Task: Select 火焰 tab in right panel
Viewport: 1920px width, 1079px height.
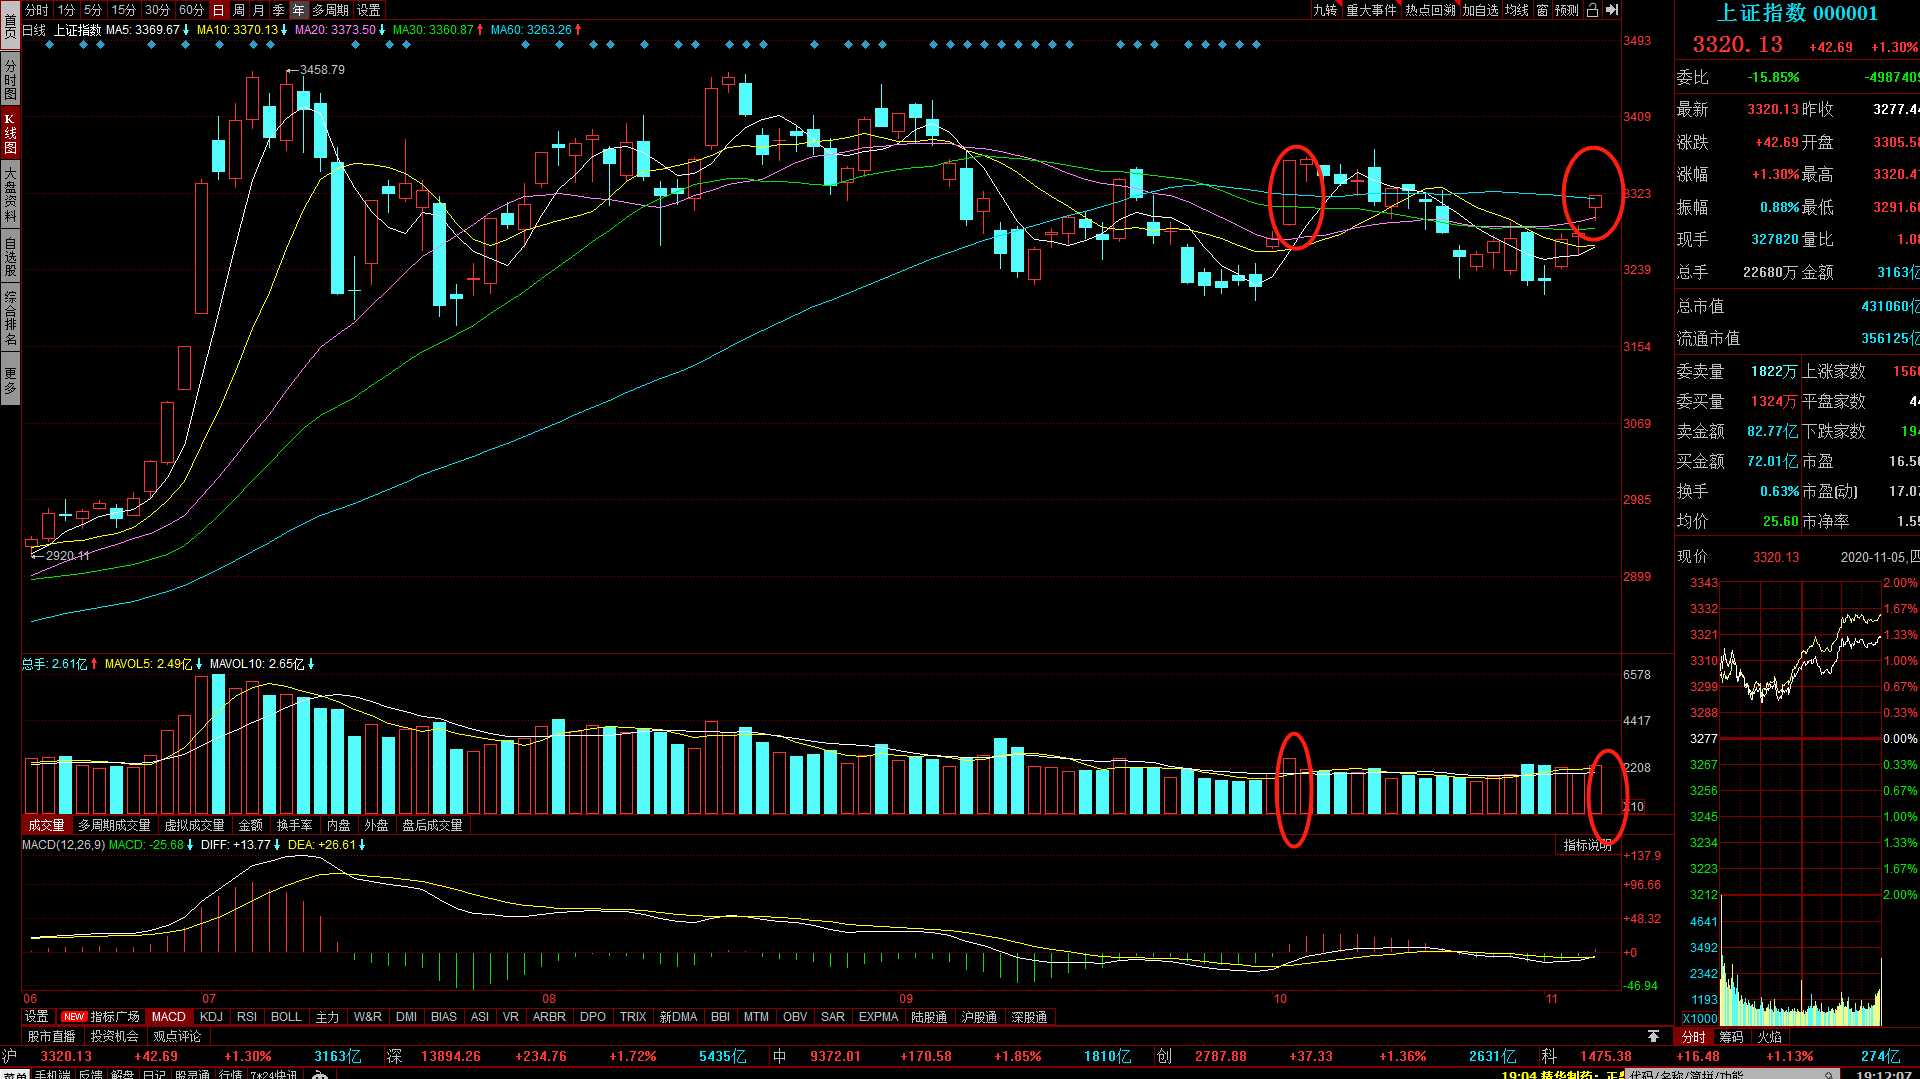Action: (x=1769, y=1037)
